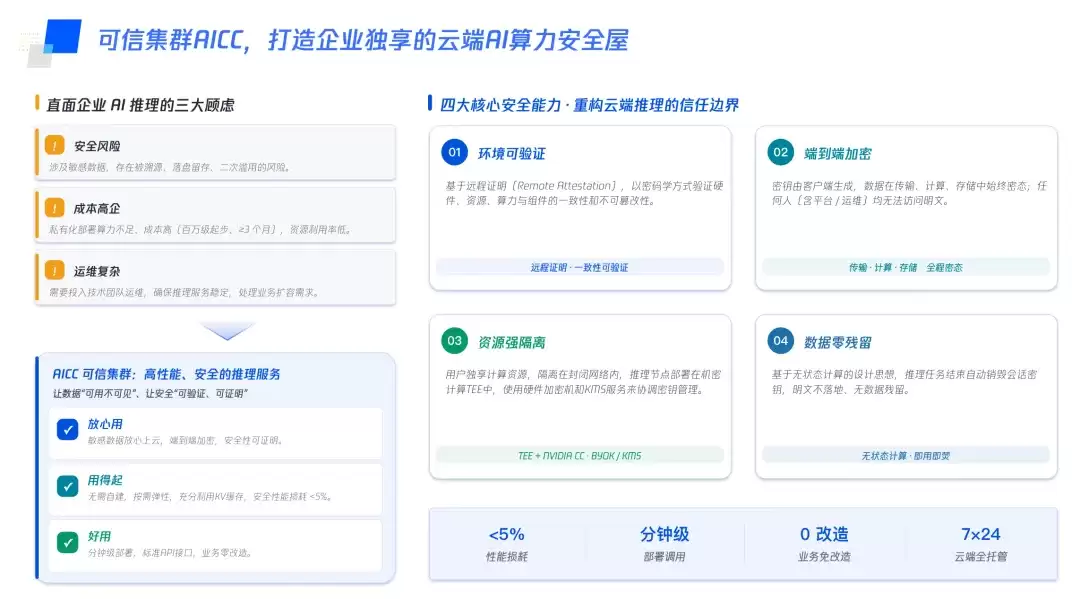Image resolution: width=1080 pixels, height=599 pixels.
Task: Click the 0 改造 业务免改造 statistic
Action: [824, 544]
